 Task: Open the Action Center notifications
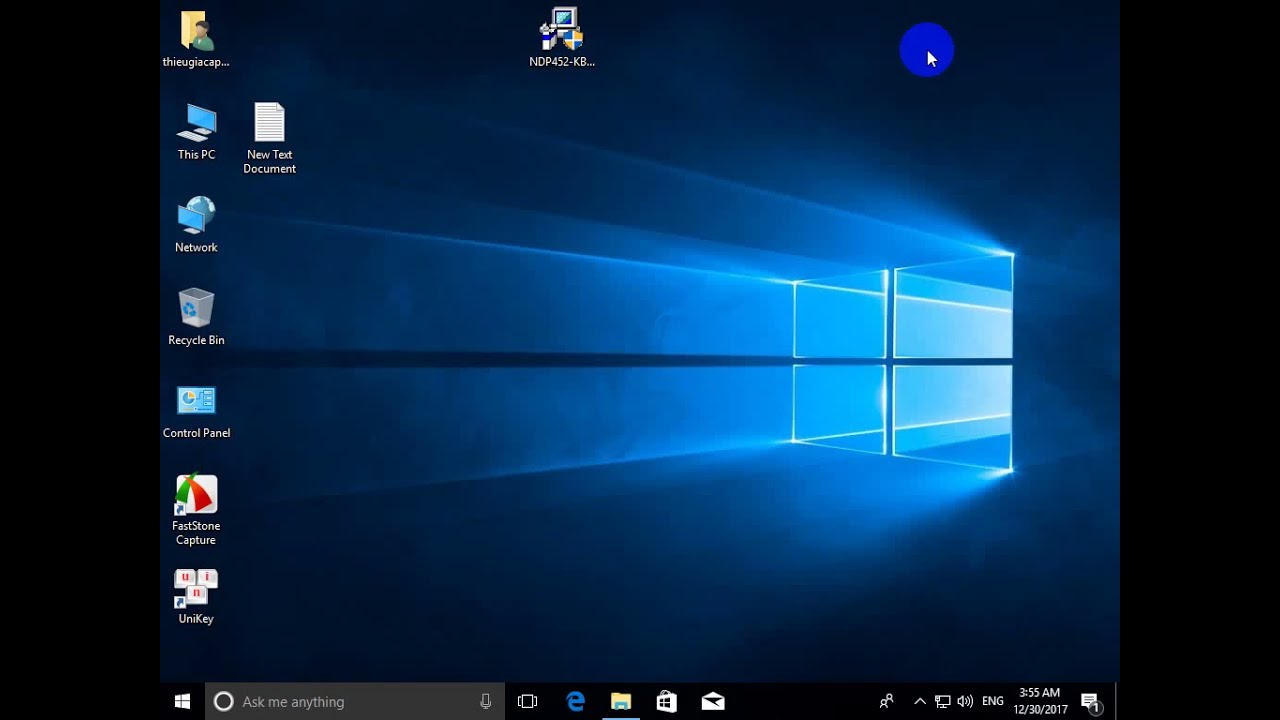point(1091,702)
